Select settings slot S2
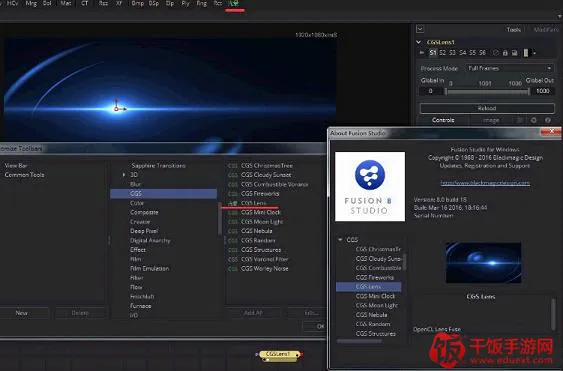 coord(442,53)
